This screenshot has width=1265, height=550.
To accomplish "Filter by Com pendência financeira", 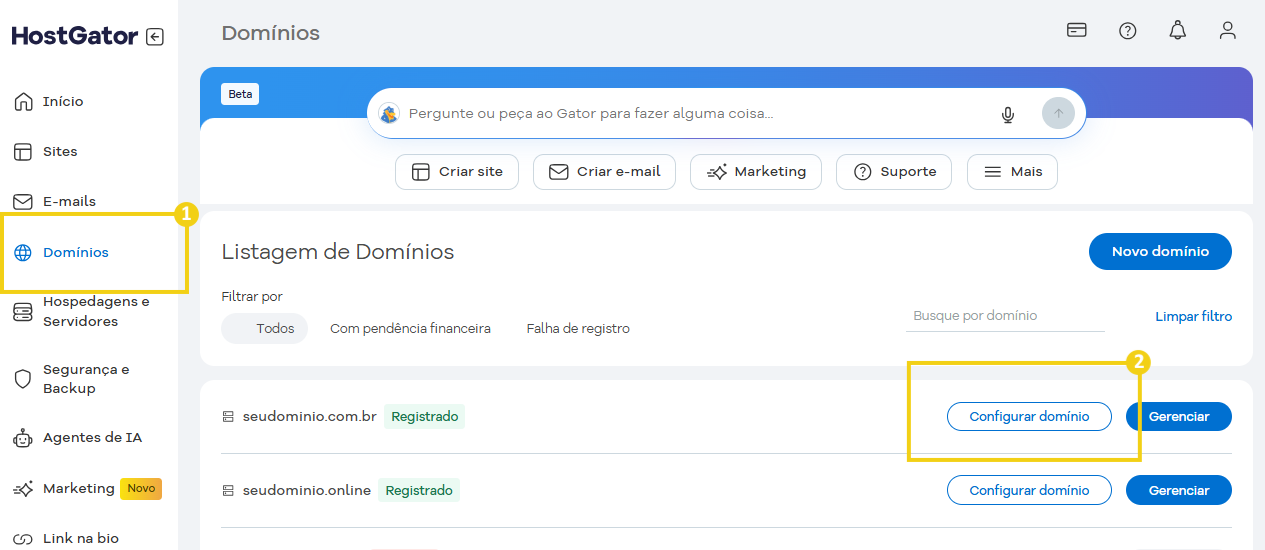I will click(410, 328).
